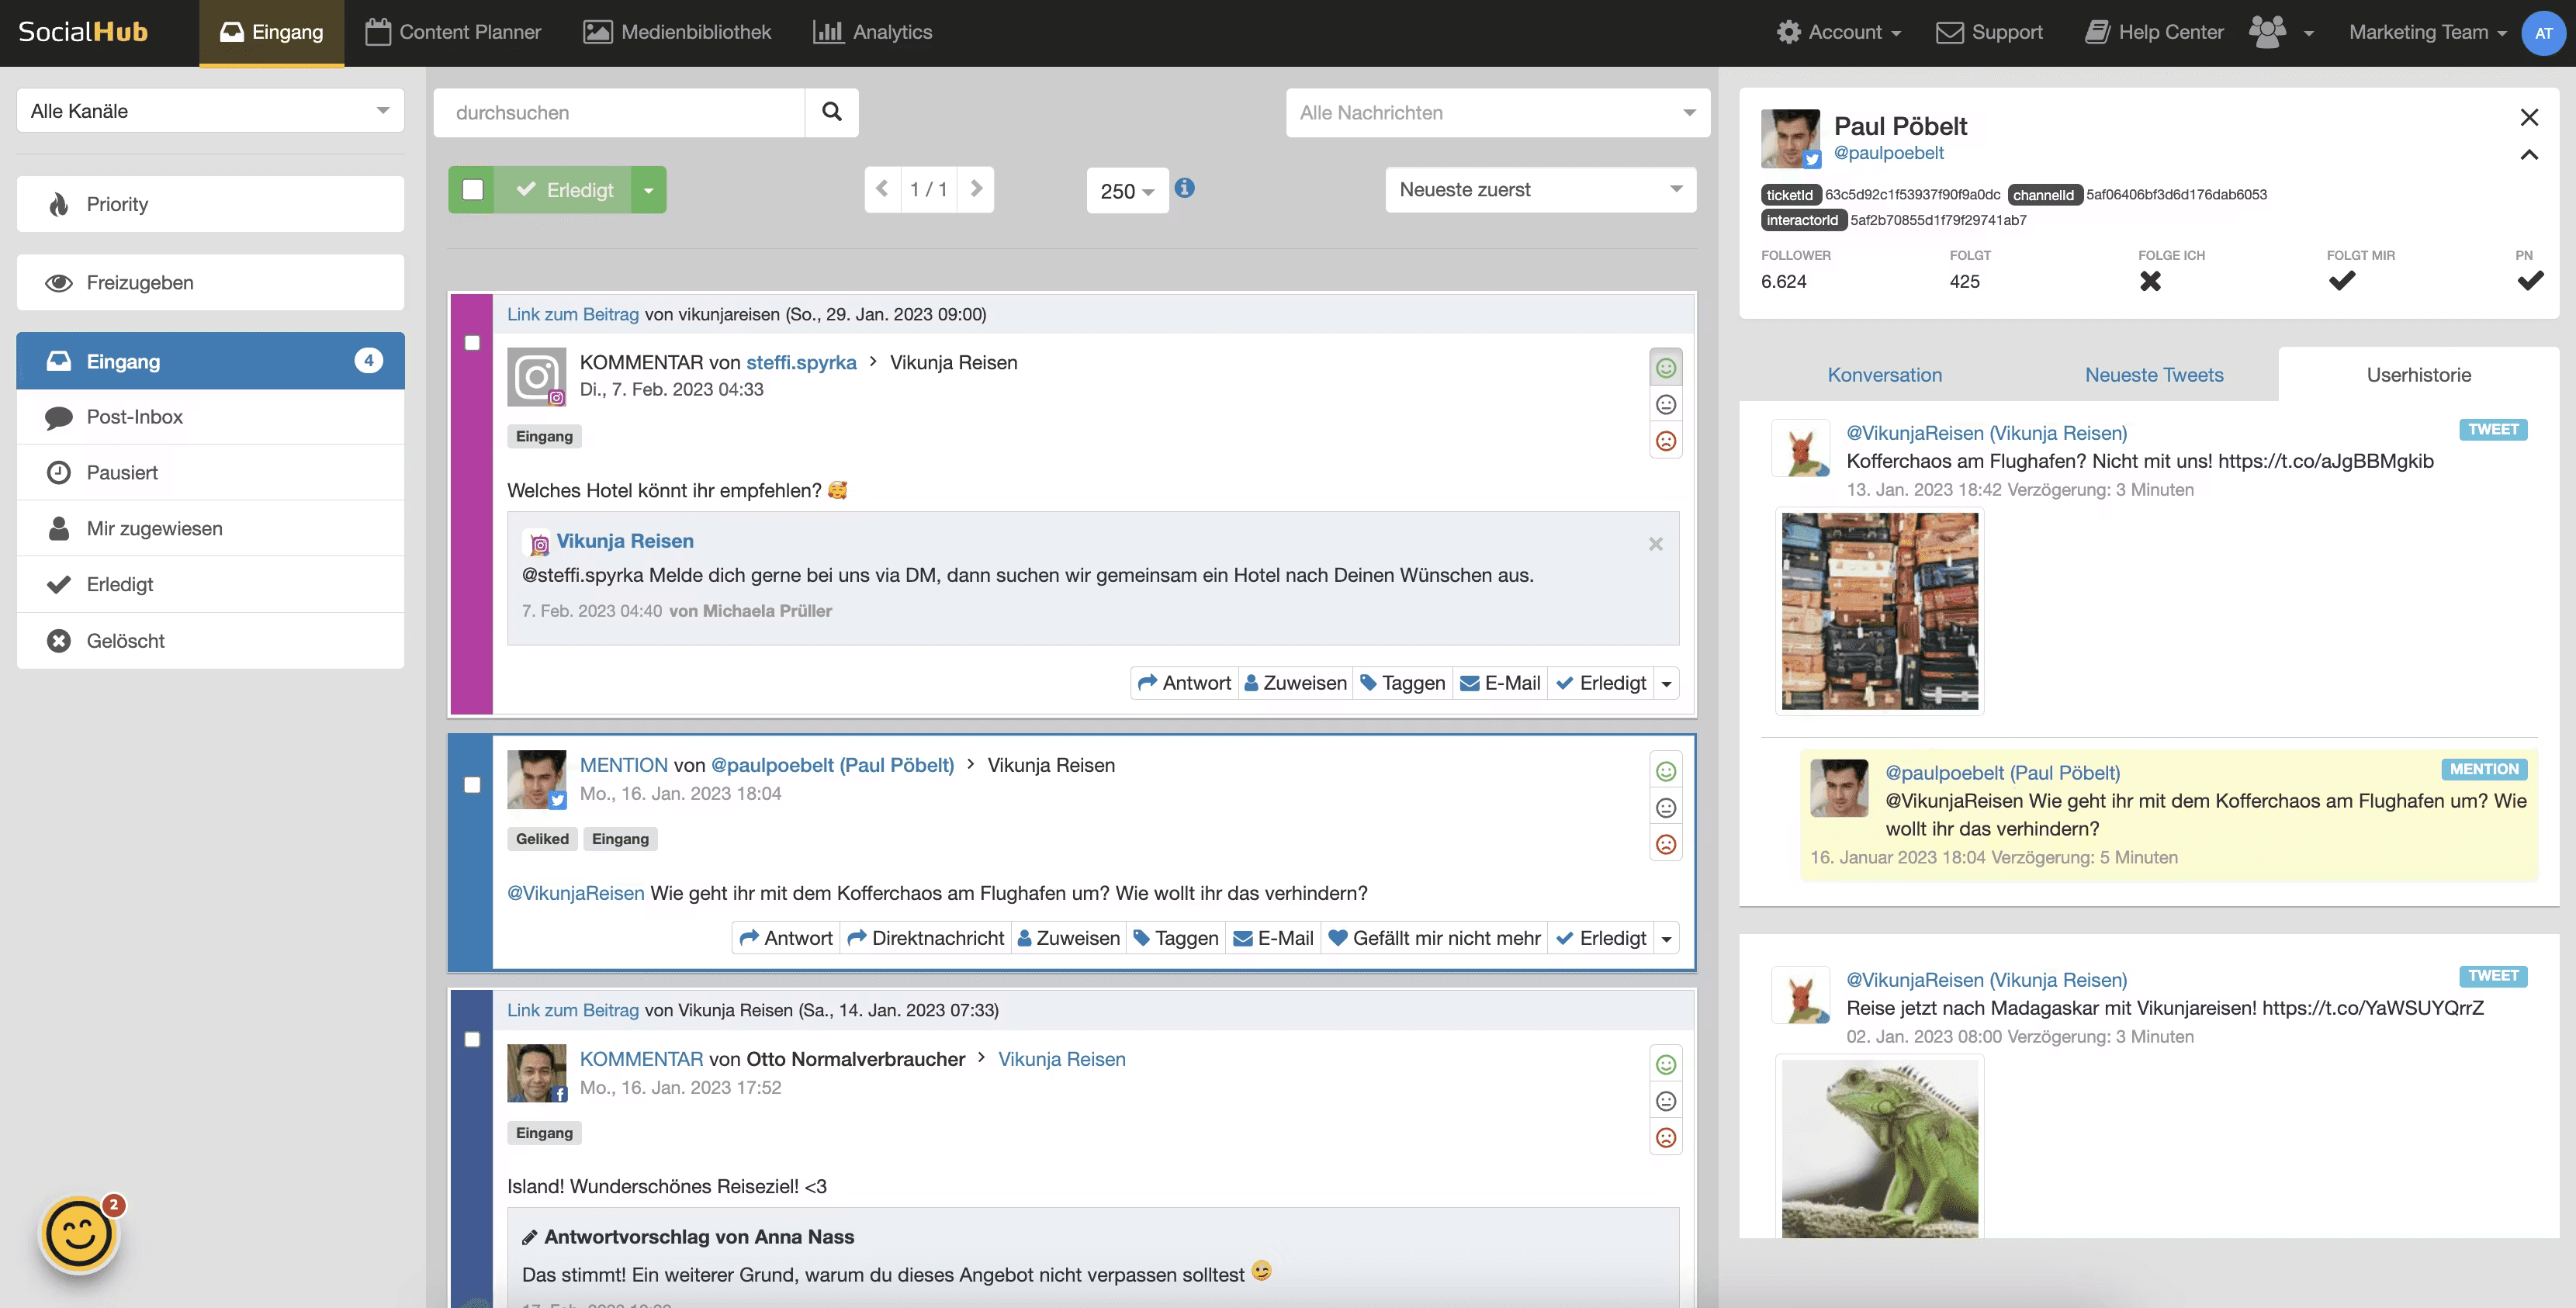Collapse the Paul Pöbelt profile details chevron
Viewport: 2576px width, 1308px height.
(2529, 155)
